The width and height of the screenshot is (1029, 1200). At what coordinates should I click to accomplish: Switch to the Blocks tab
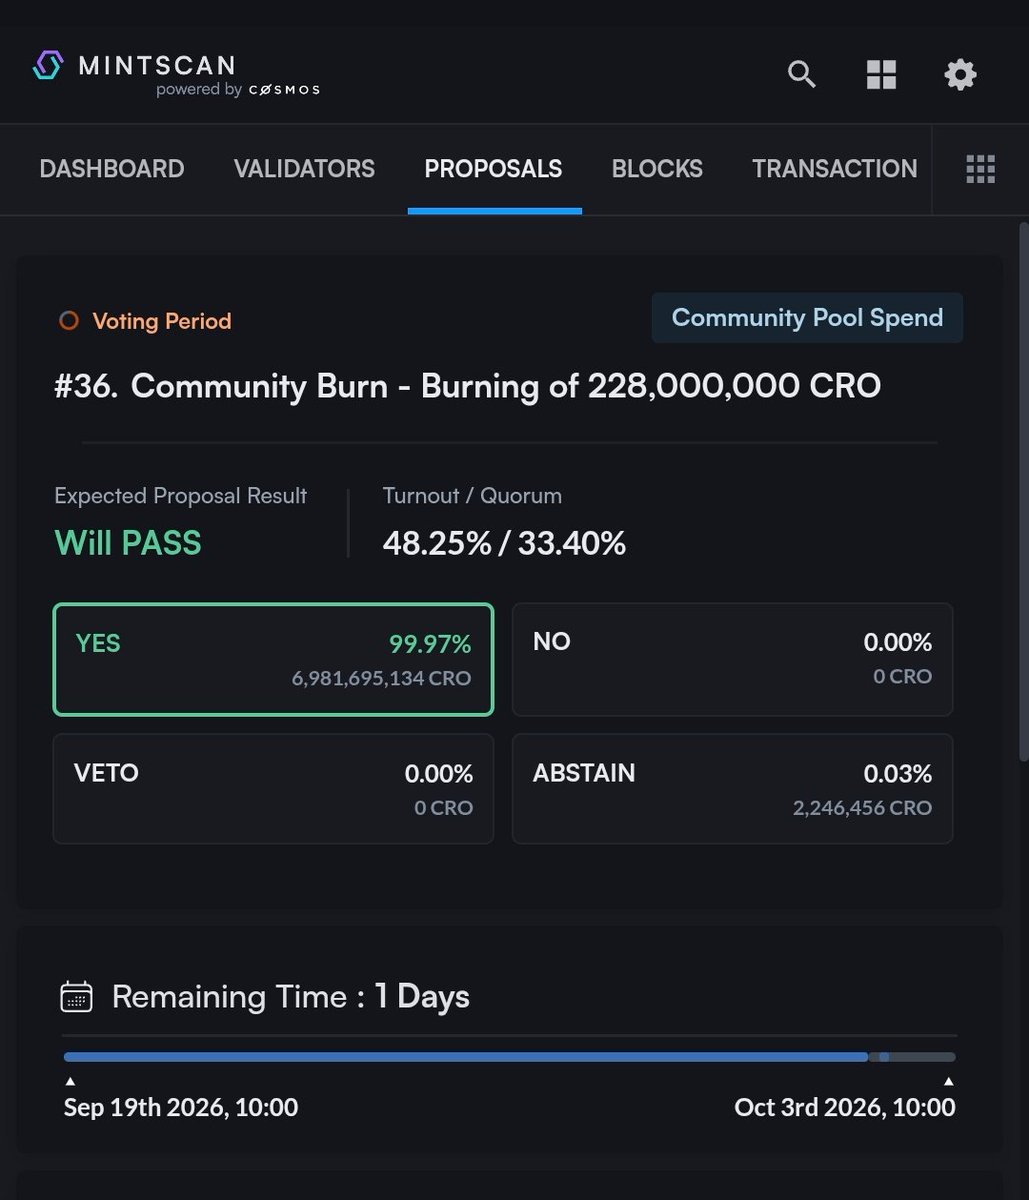(x=657, y=169)
